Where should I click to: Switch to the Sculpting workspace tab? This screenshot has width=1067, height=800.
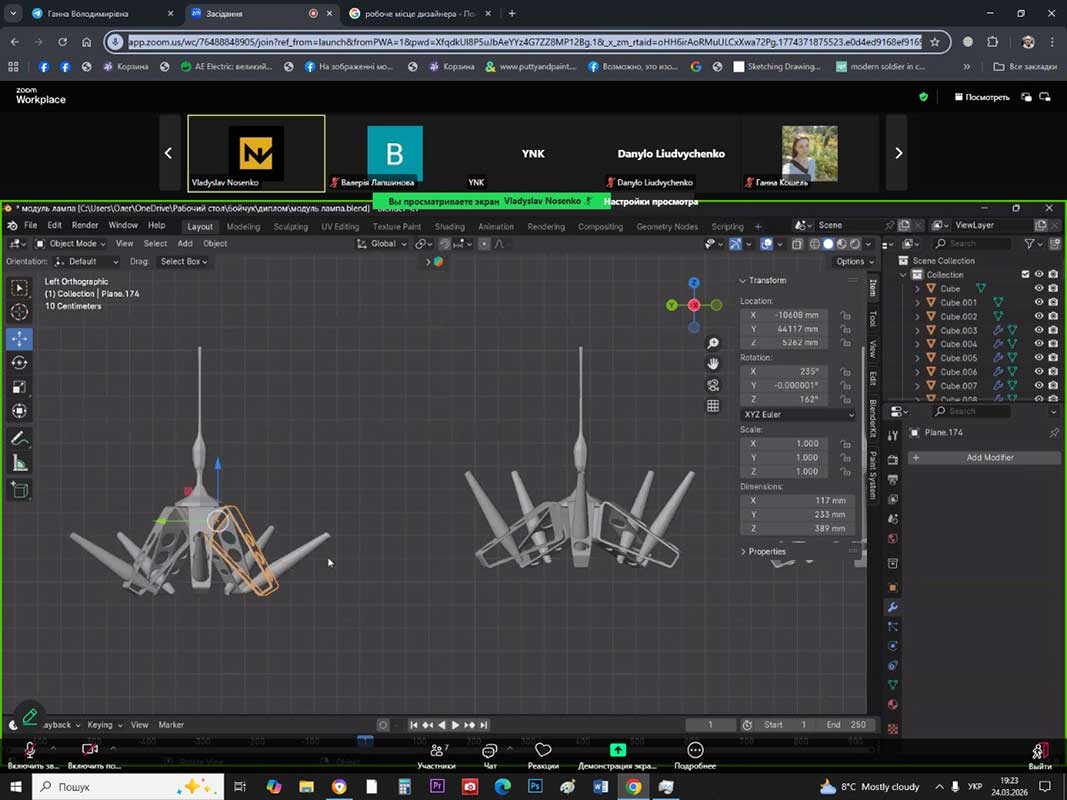[291, 227]
